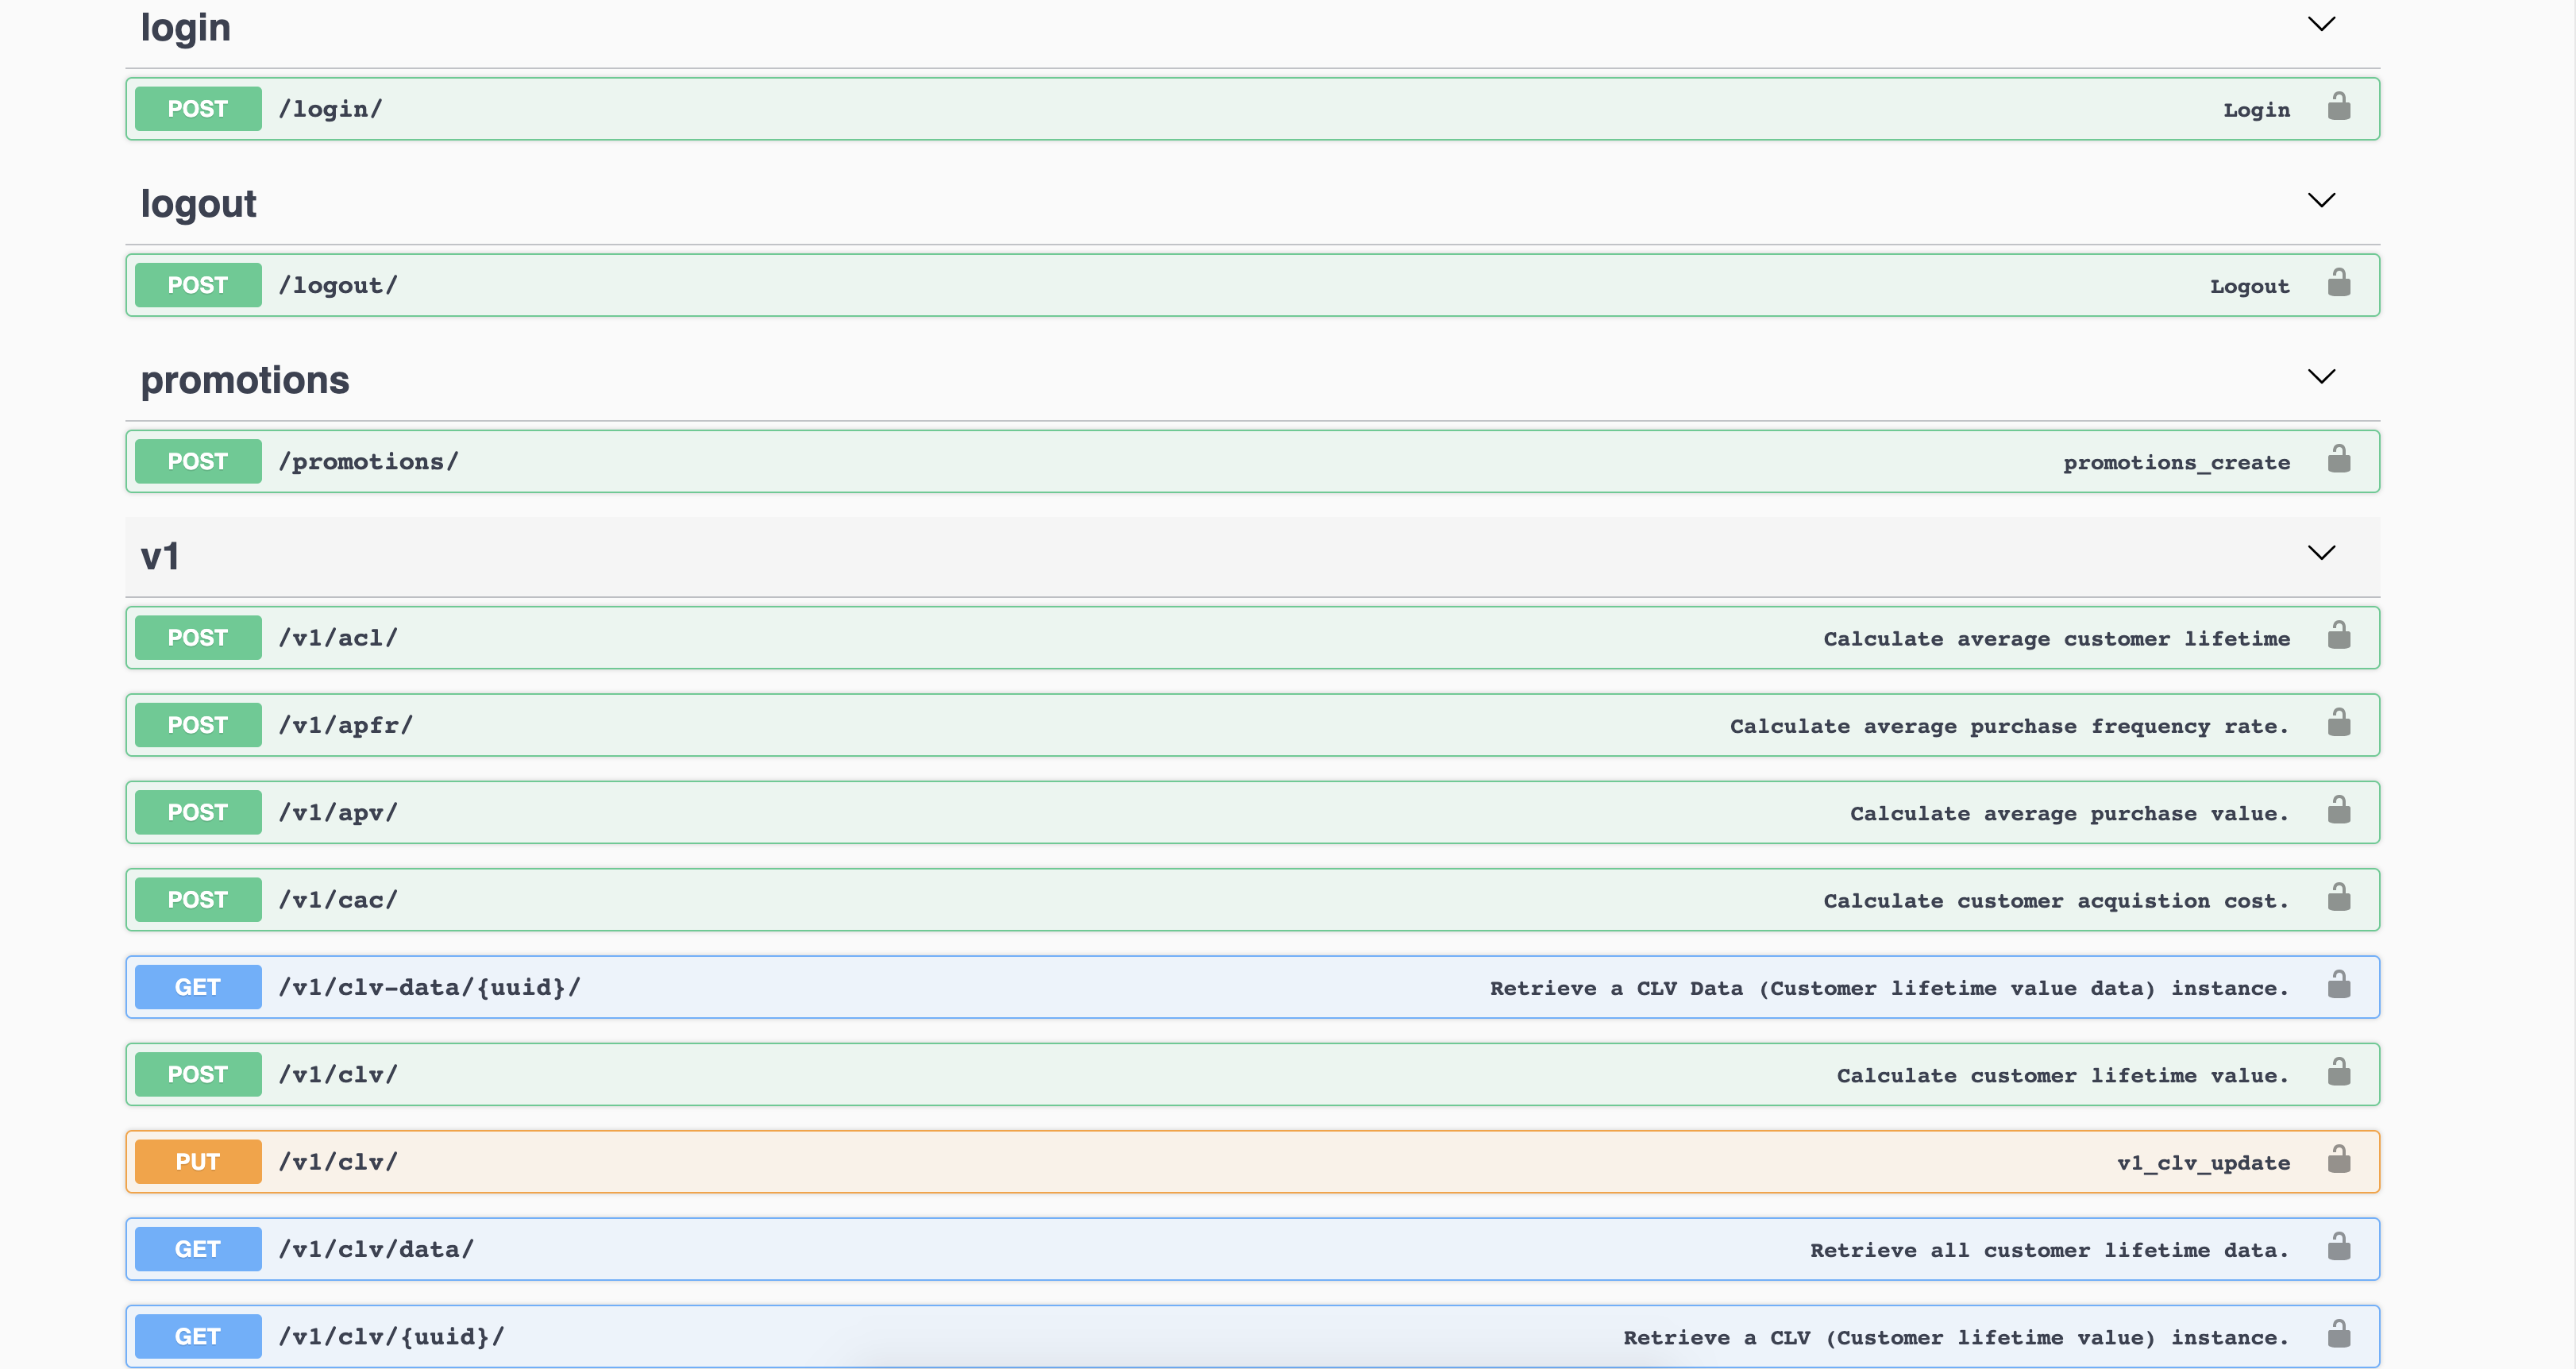Click the lock icon on /v1/acl/ row
The width and height of the screenshot is (2576, 1369).
(x=2340, y=637)
